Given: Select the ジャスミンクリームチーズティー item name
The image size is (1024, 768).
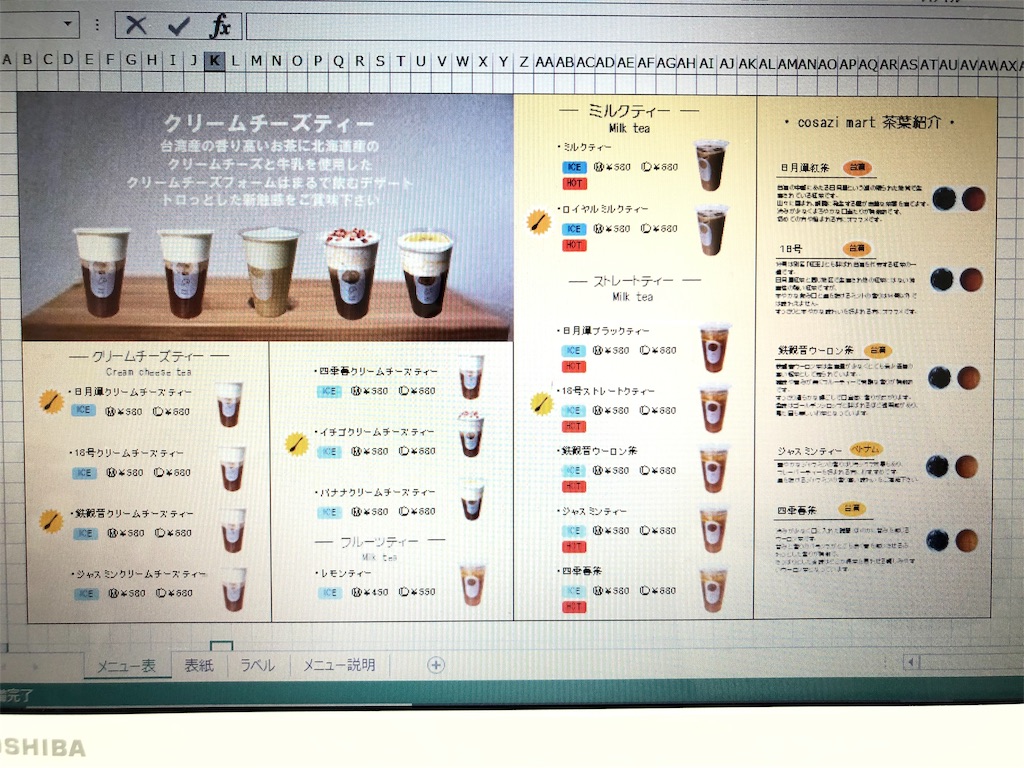Looking at the screenshot, I should tap(140, 574).
